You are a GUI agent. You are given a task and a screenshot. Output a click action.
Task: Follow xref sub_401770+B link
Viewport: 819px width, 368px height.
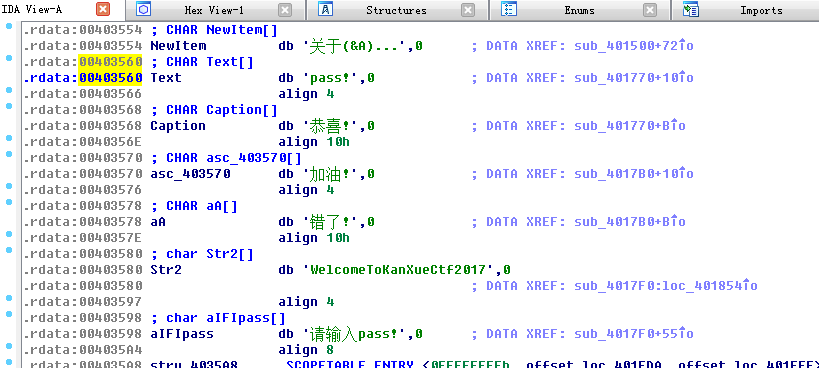click(x=630, y=126)
